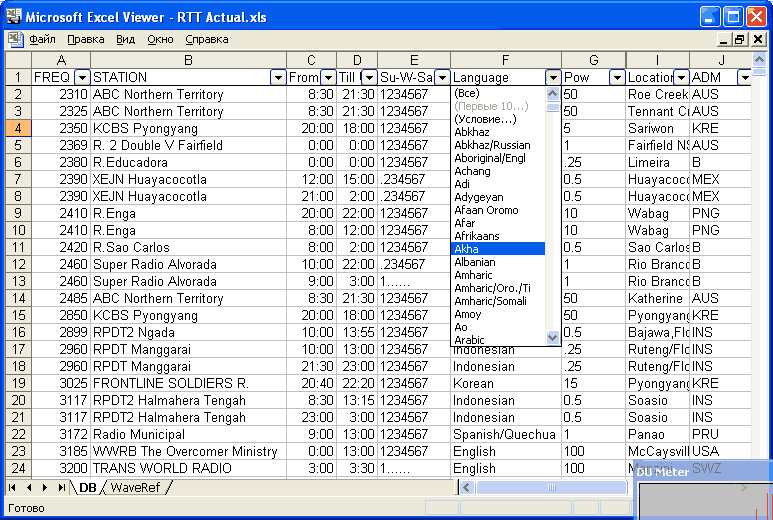The image size is (773, 520).
Task: Click the Excel document icon in menu bar
Action: (15, 39)
